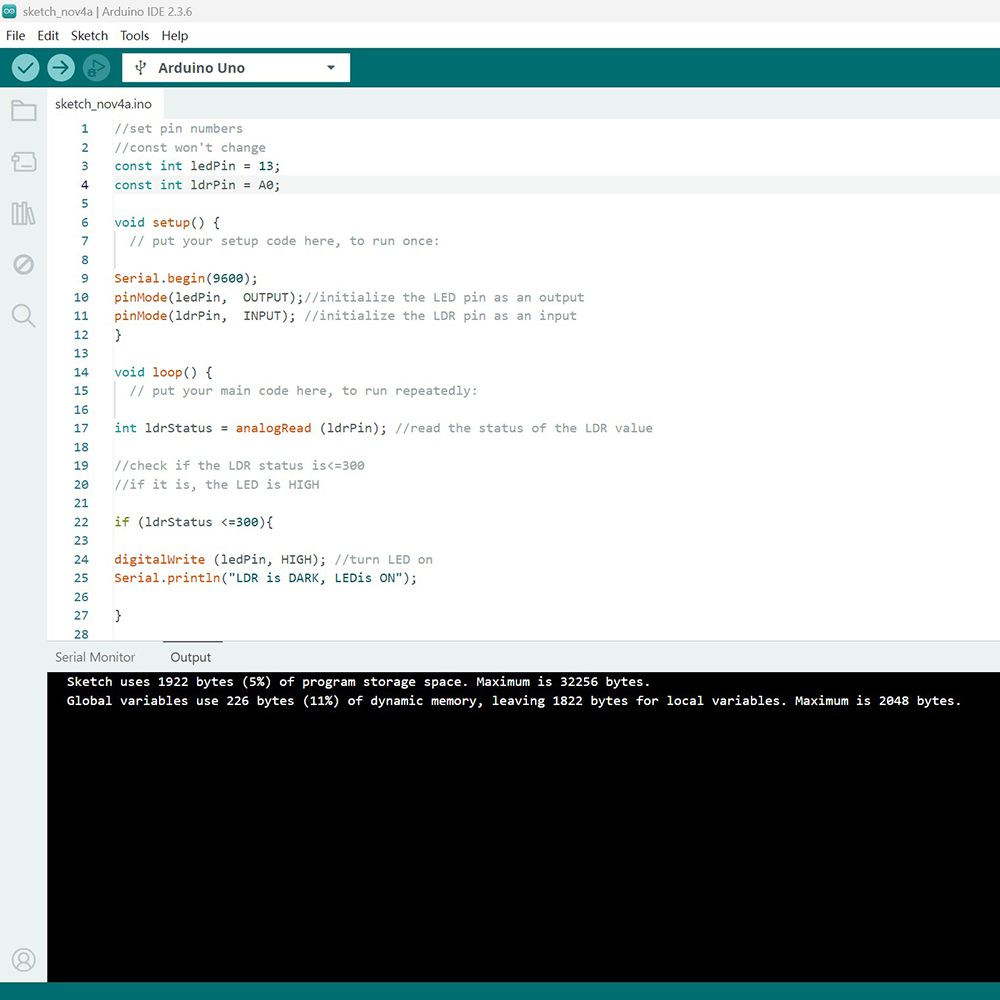Viewport: 1000px width, 1000px height.
Task: Click the Verify sketch checkmark button
Action: [x=26, y=68]
